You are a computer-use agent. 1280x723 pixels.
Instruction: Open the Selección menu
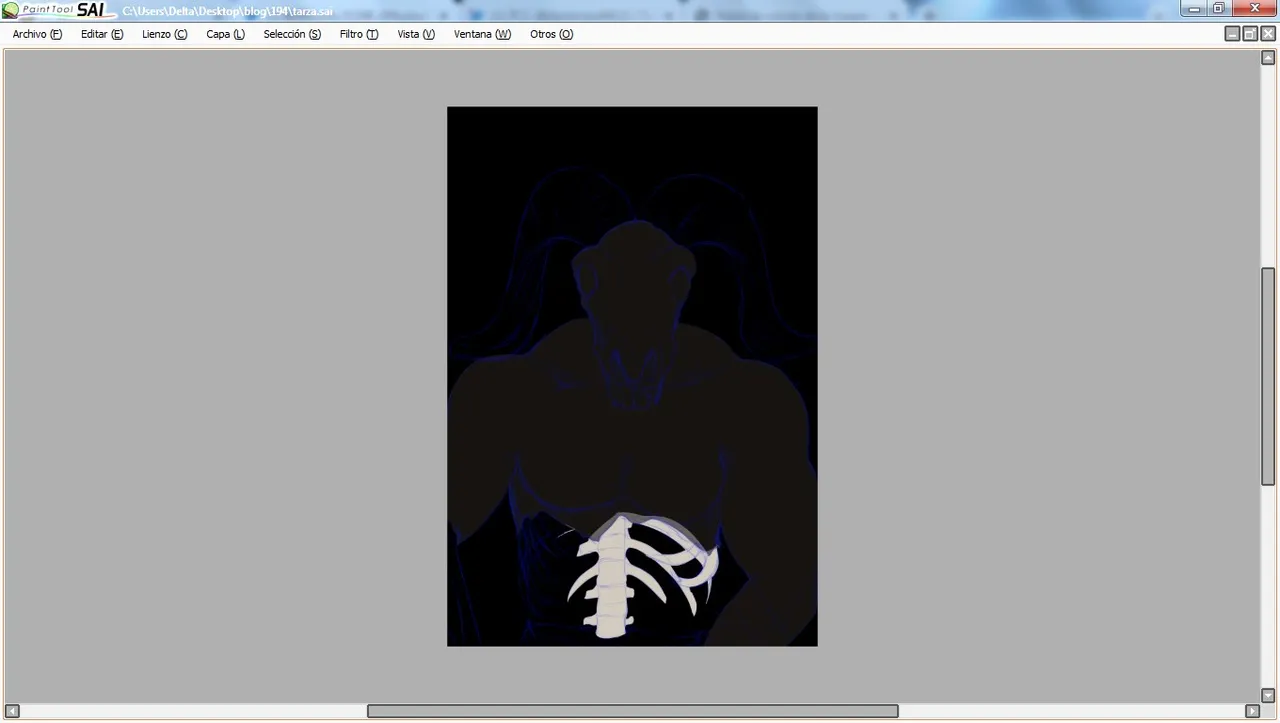pyautogui.click(x=292, y=34)
